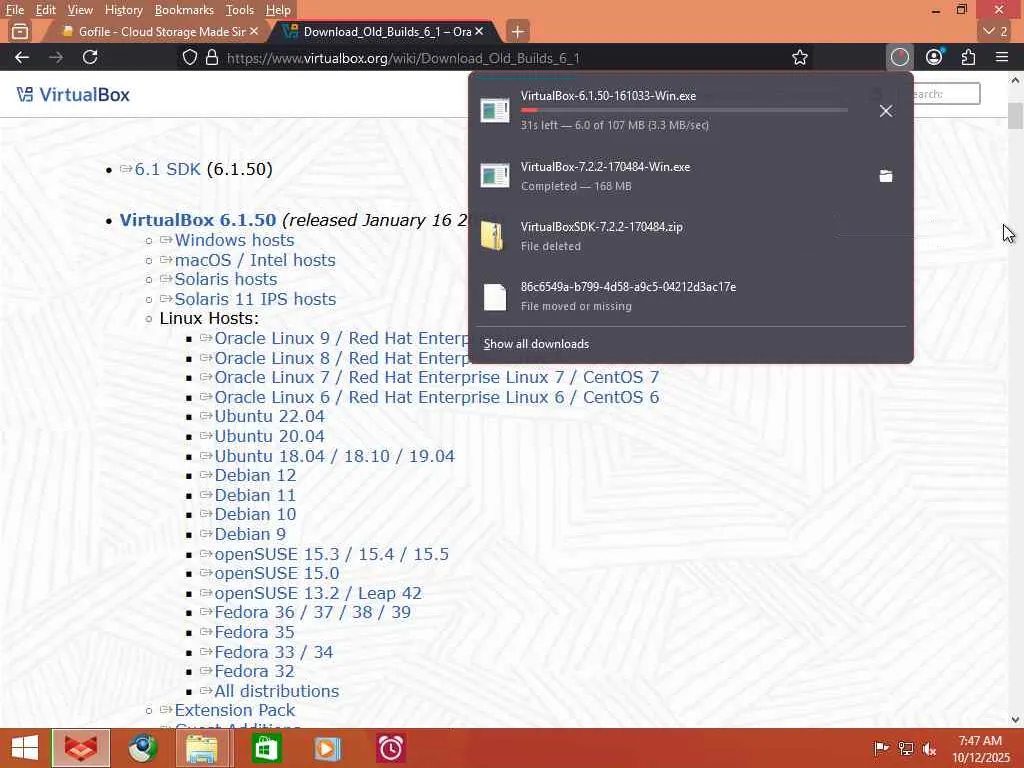
Task: Open the media player taskbar icon
Action: (x=328, y=748)
